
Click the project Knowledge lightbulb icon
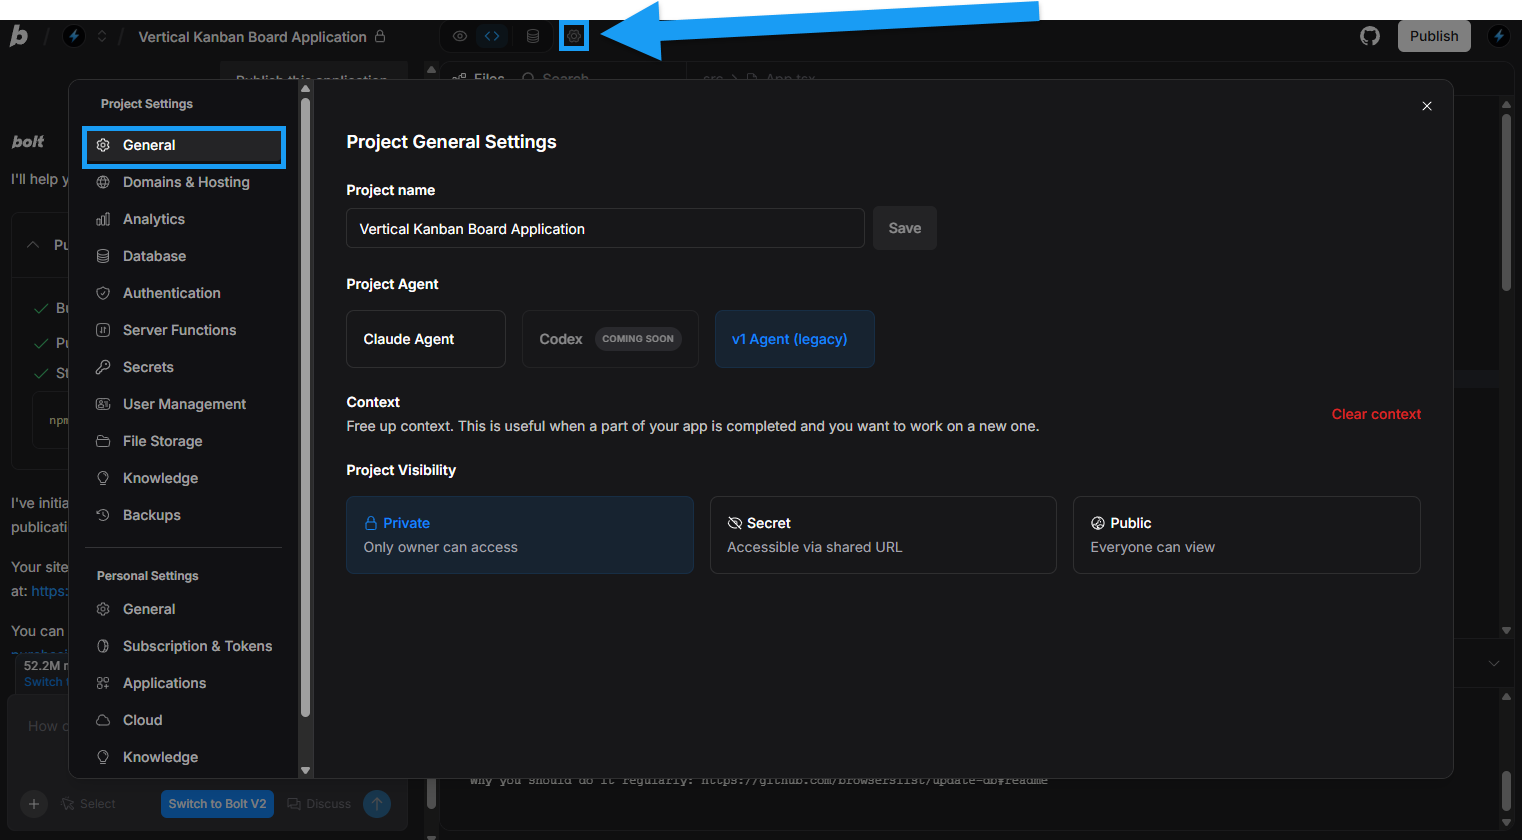103,478
